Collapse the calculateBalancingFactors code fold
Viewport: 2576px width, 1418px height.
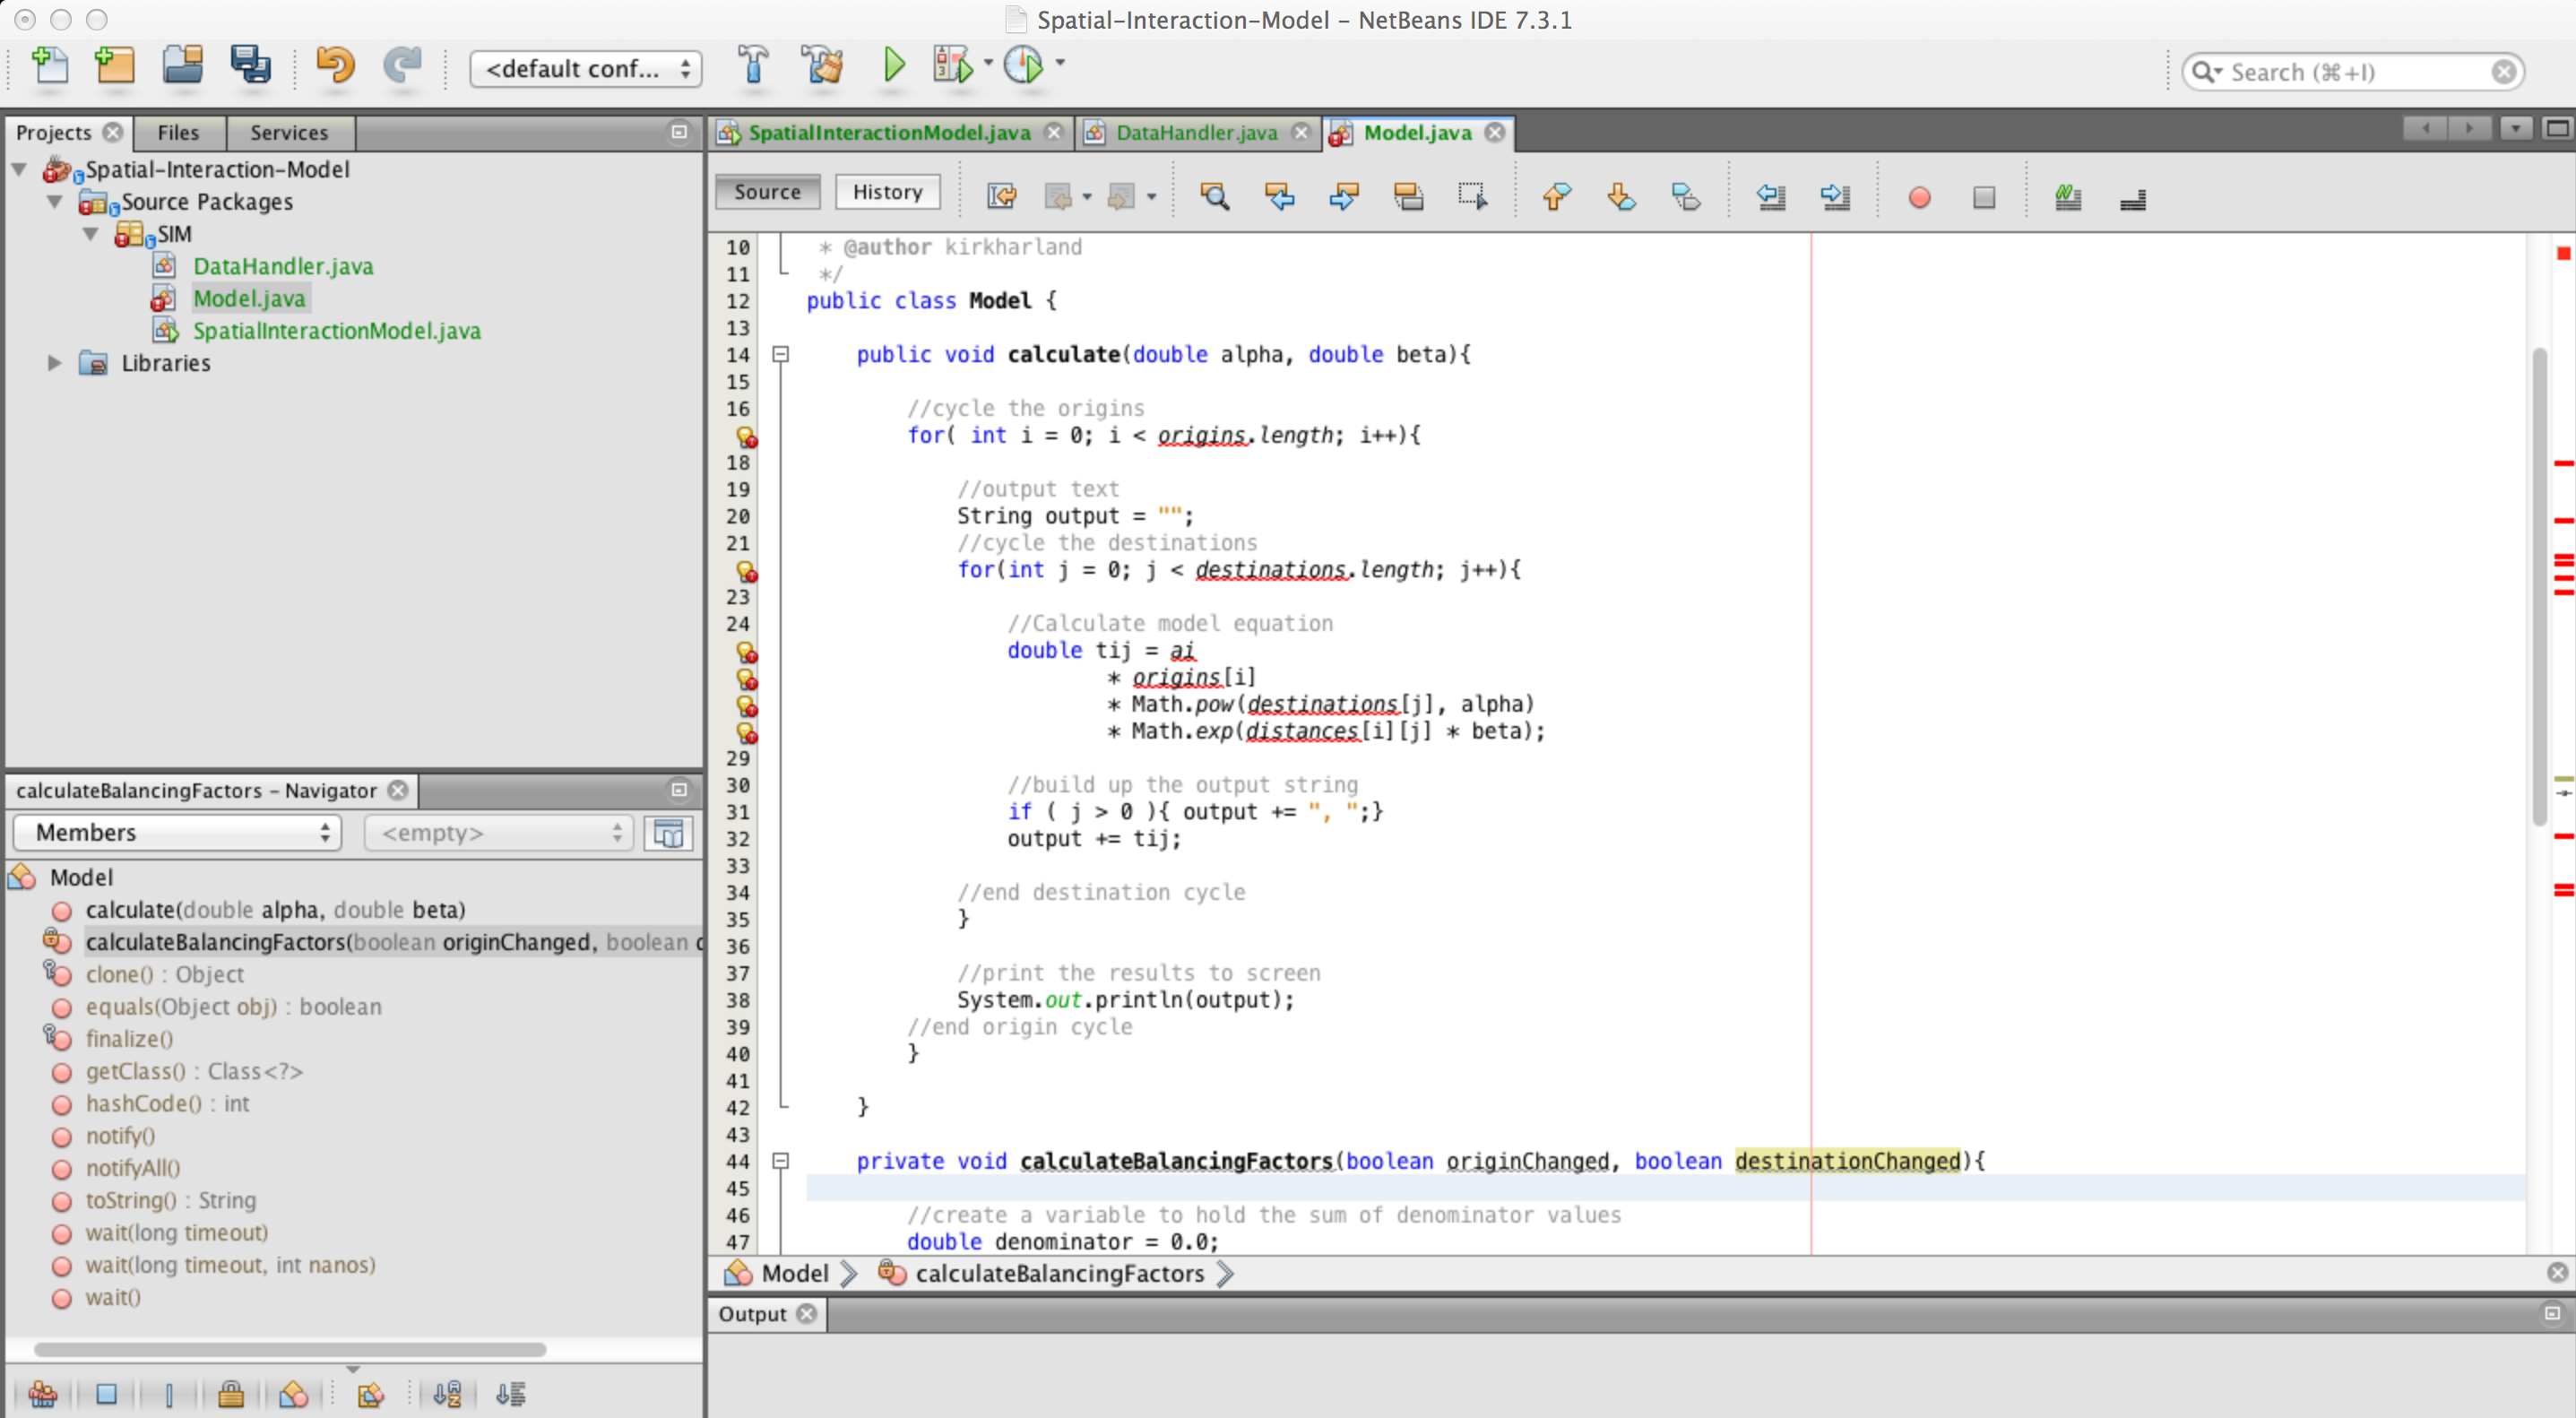click(781, 1161)
